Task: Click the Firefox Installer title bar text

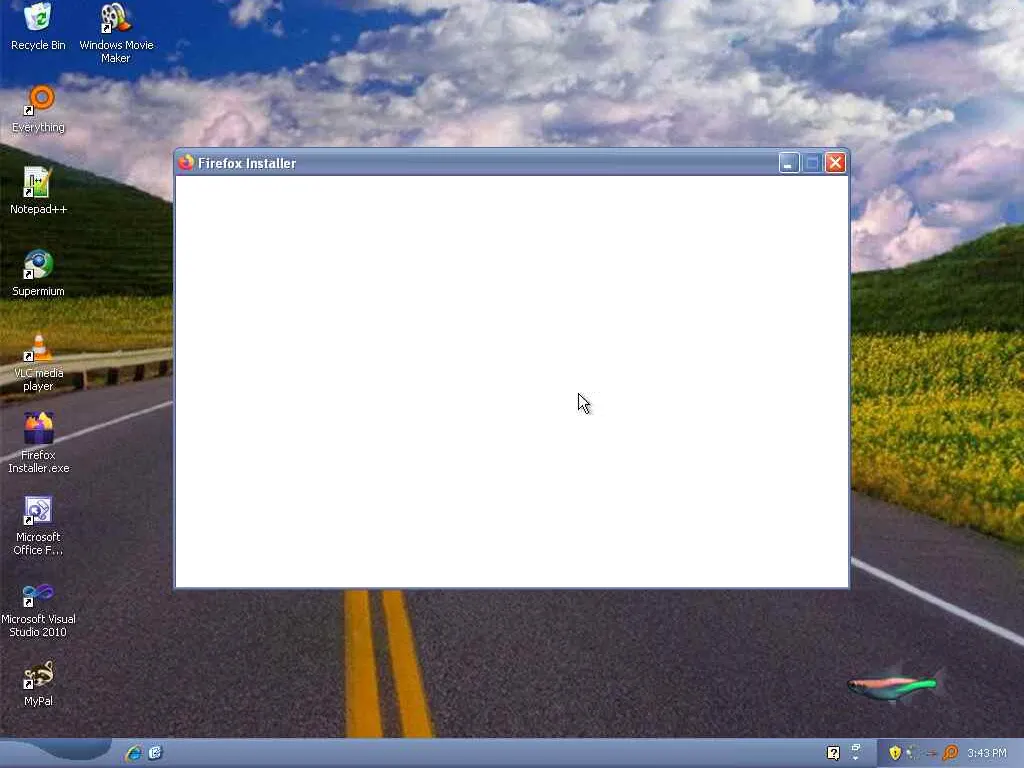Action: (247, 163)
